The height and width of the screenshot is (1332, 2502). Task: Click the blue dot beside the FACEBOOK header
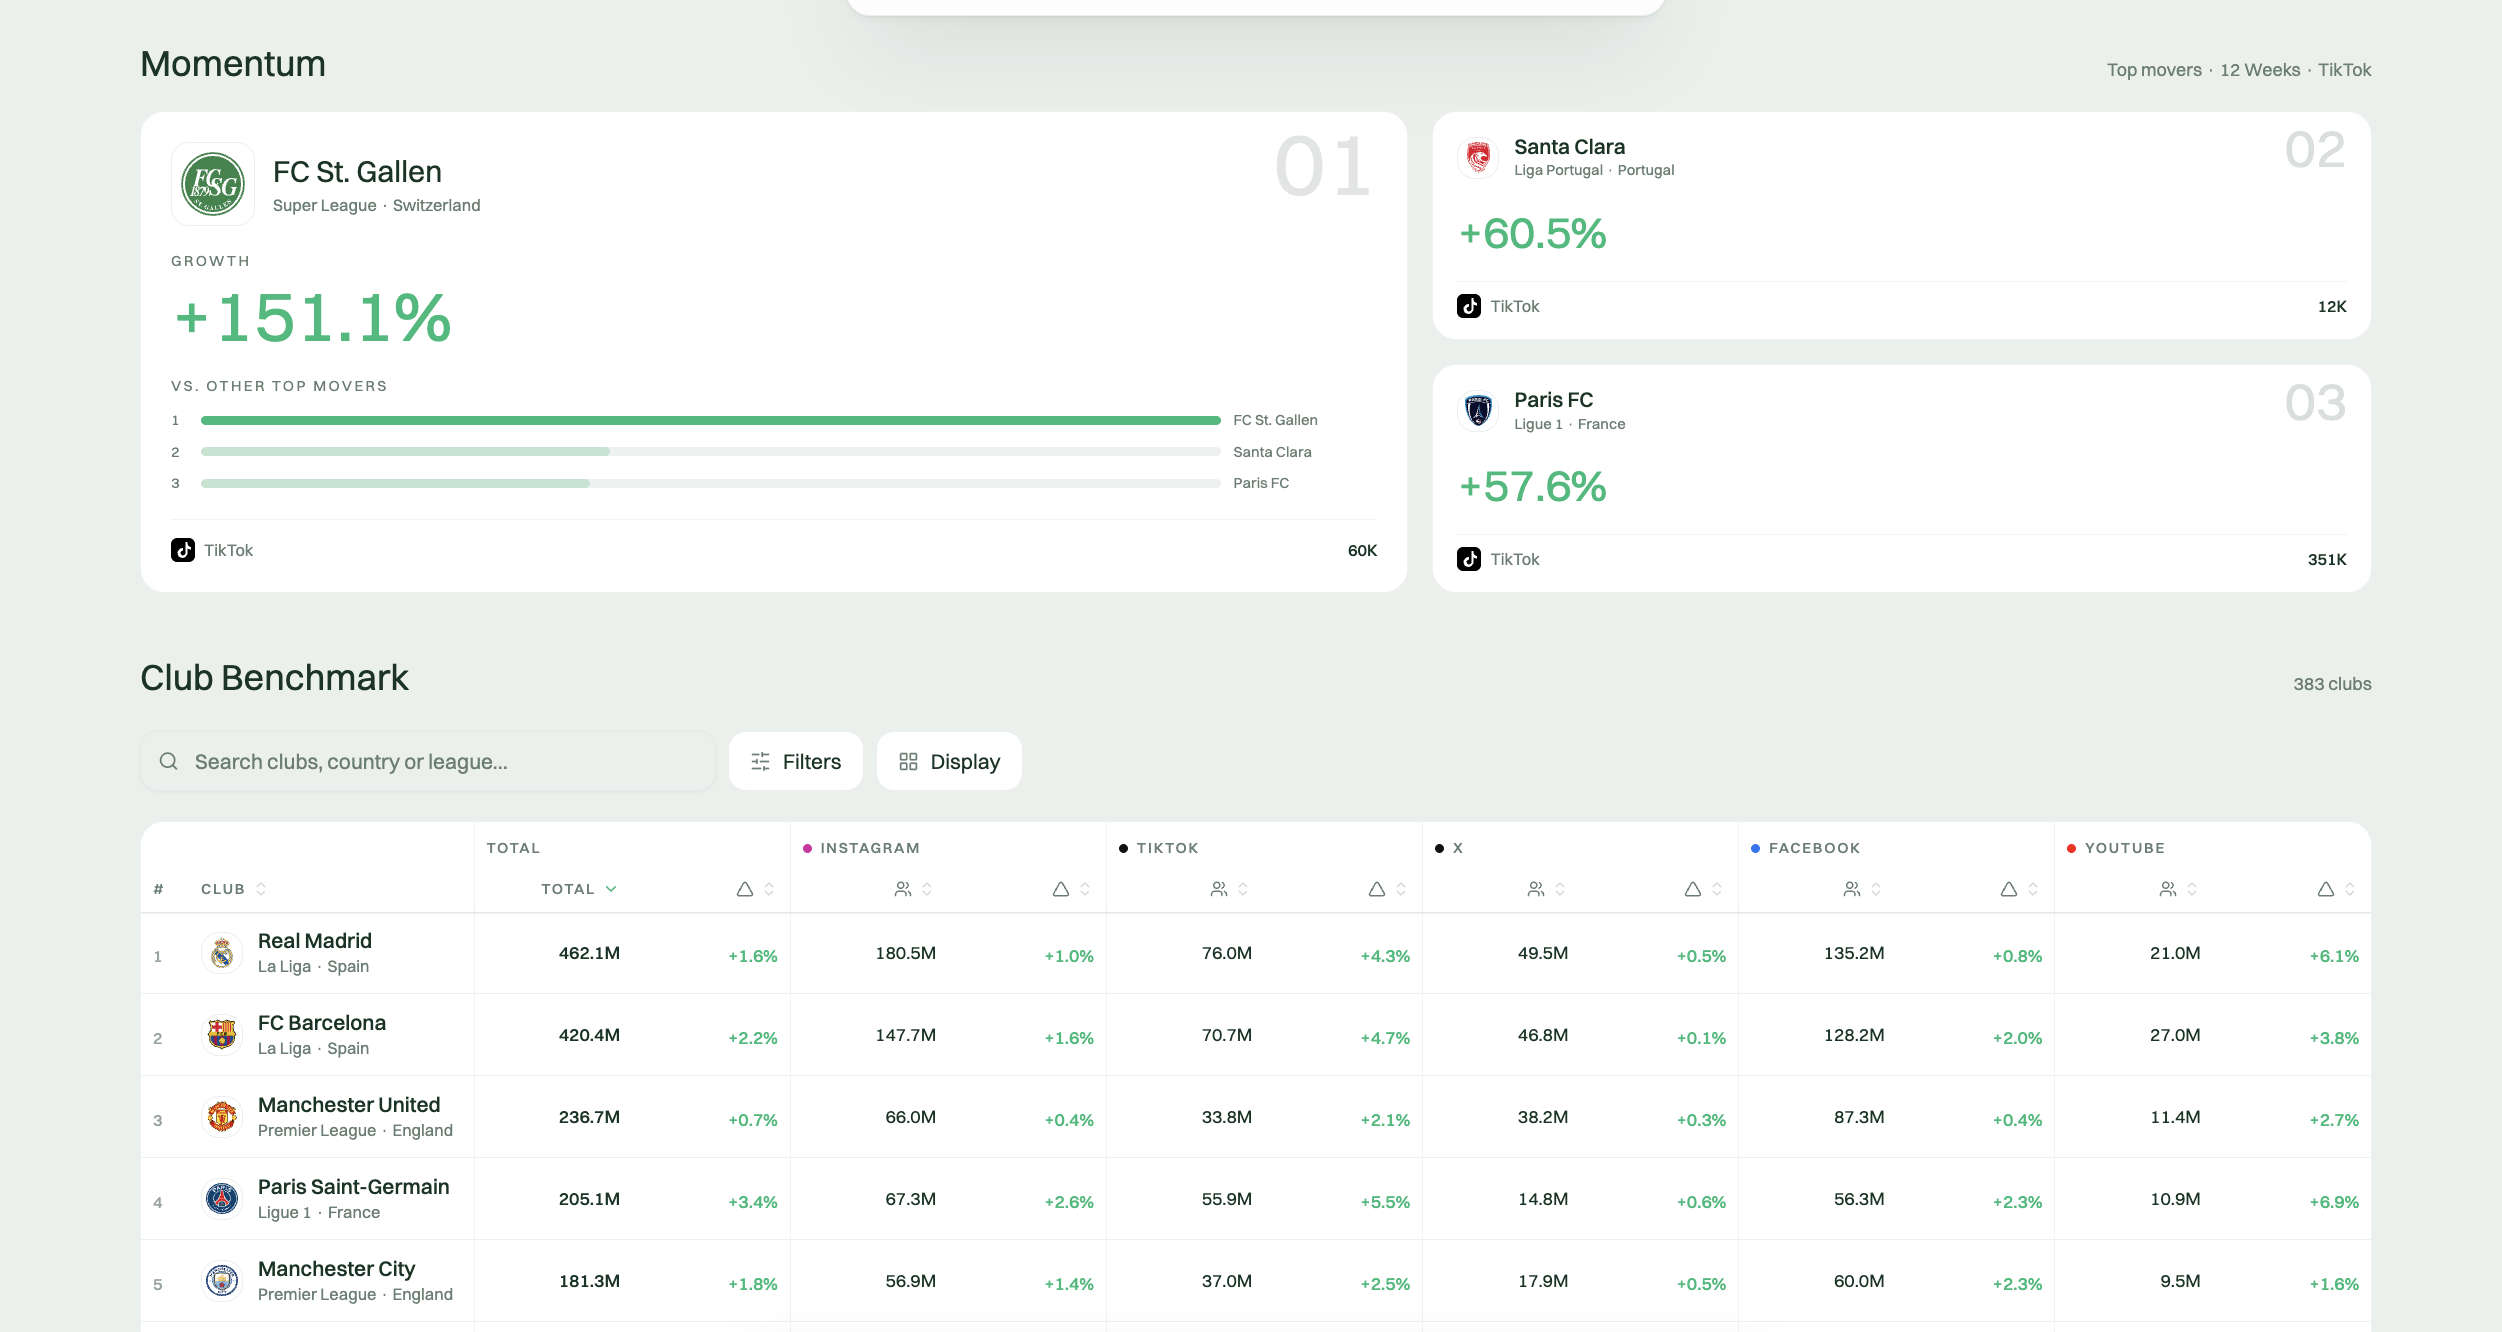[1755, 848]
